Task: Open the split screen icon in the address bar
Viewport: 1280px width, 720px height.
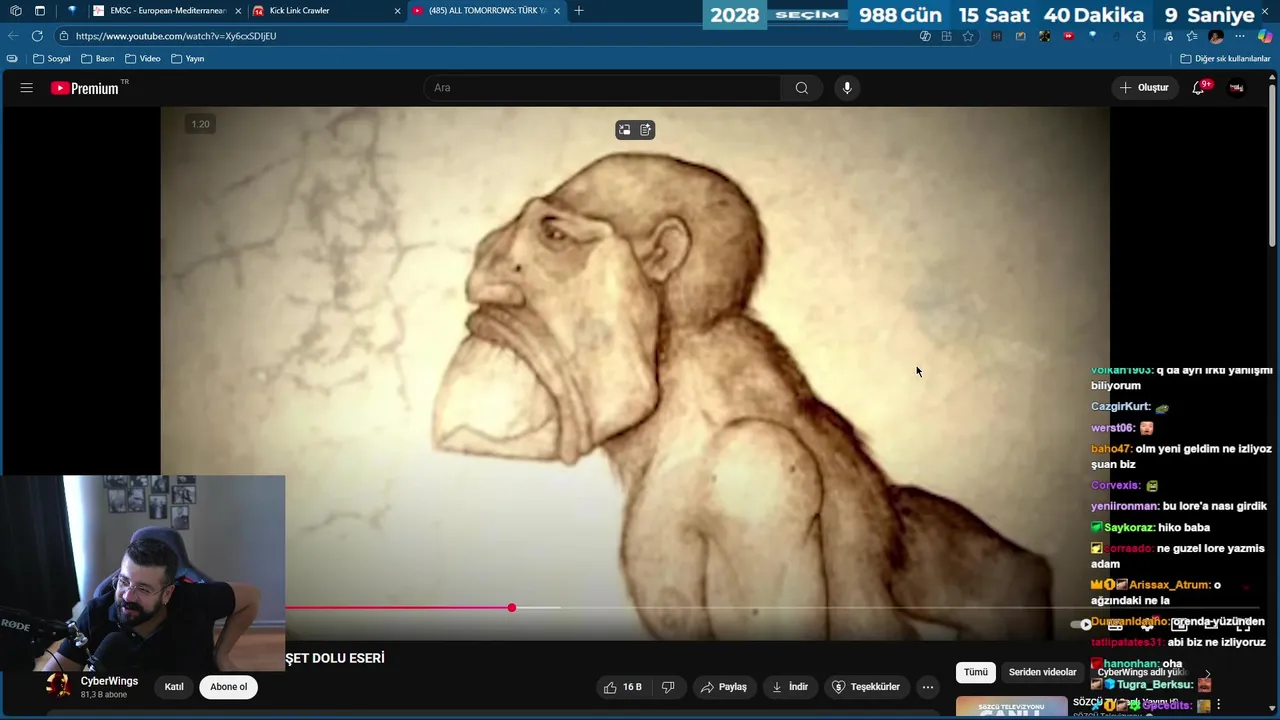Action: coord(946,36)
